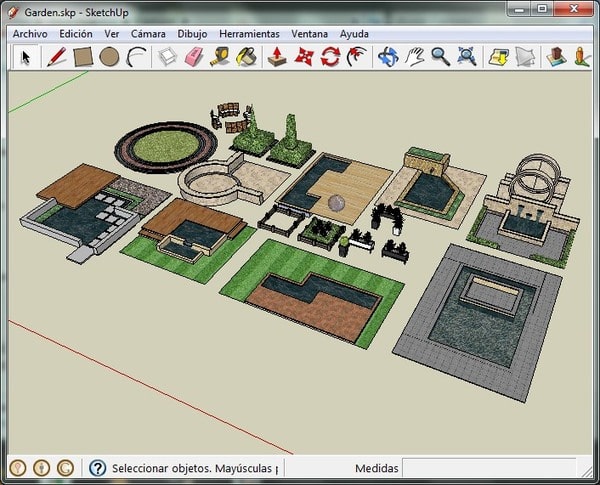Pick the Rectangle drawing tool
Viewport: 600px width, 485px height.
tap(83, 57)
